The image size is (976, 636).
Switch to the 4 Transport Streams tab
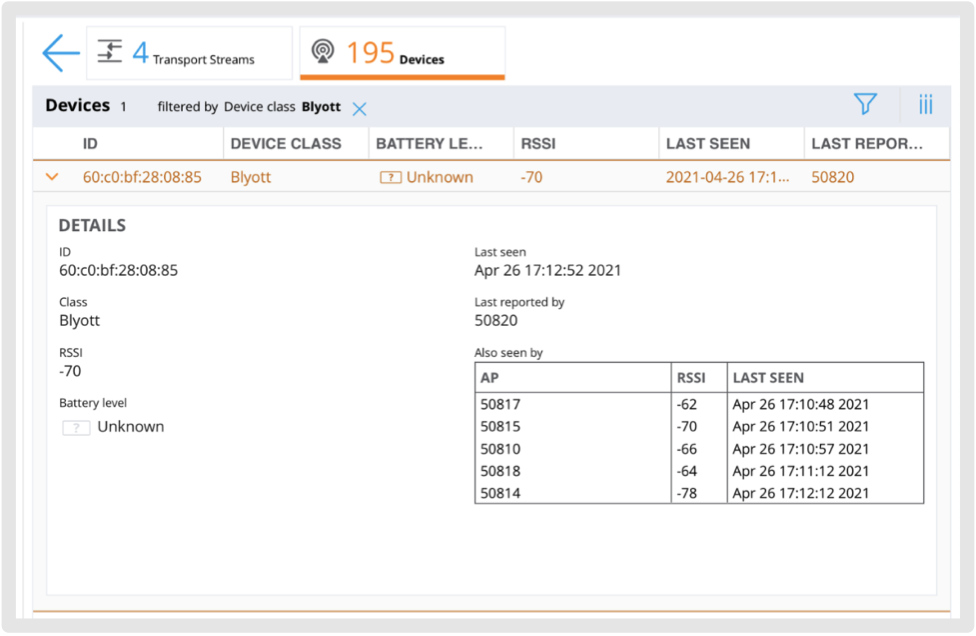190,53
